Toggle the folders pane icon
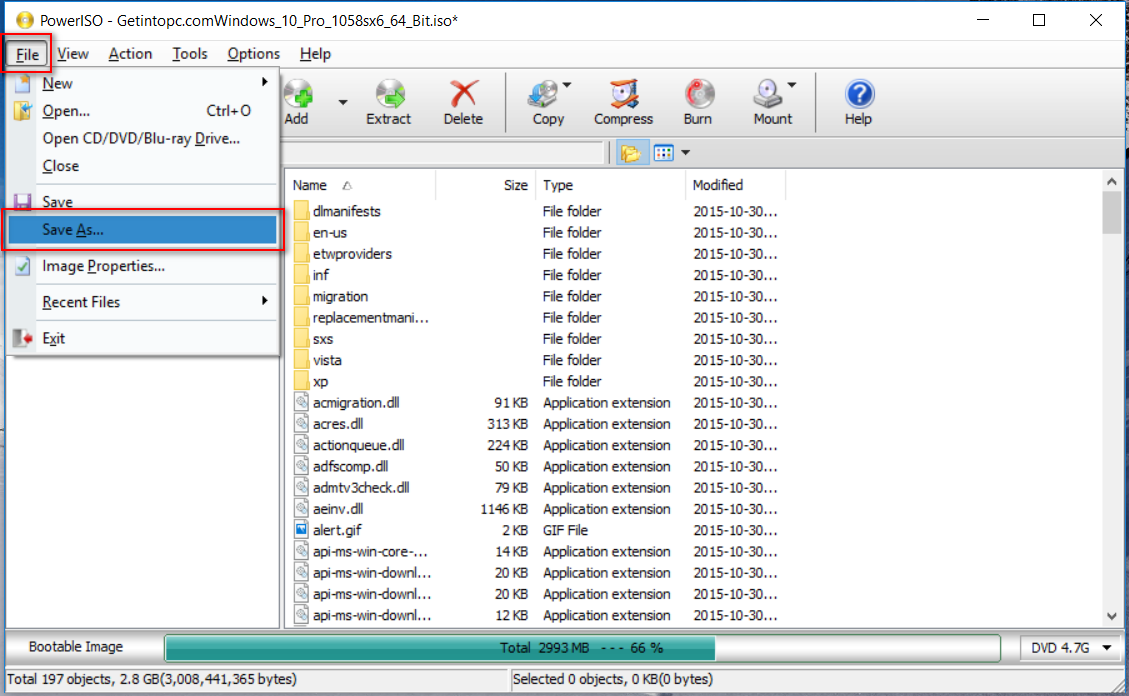 [631, 153]
